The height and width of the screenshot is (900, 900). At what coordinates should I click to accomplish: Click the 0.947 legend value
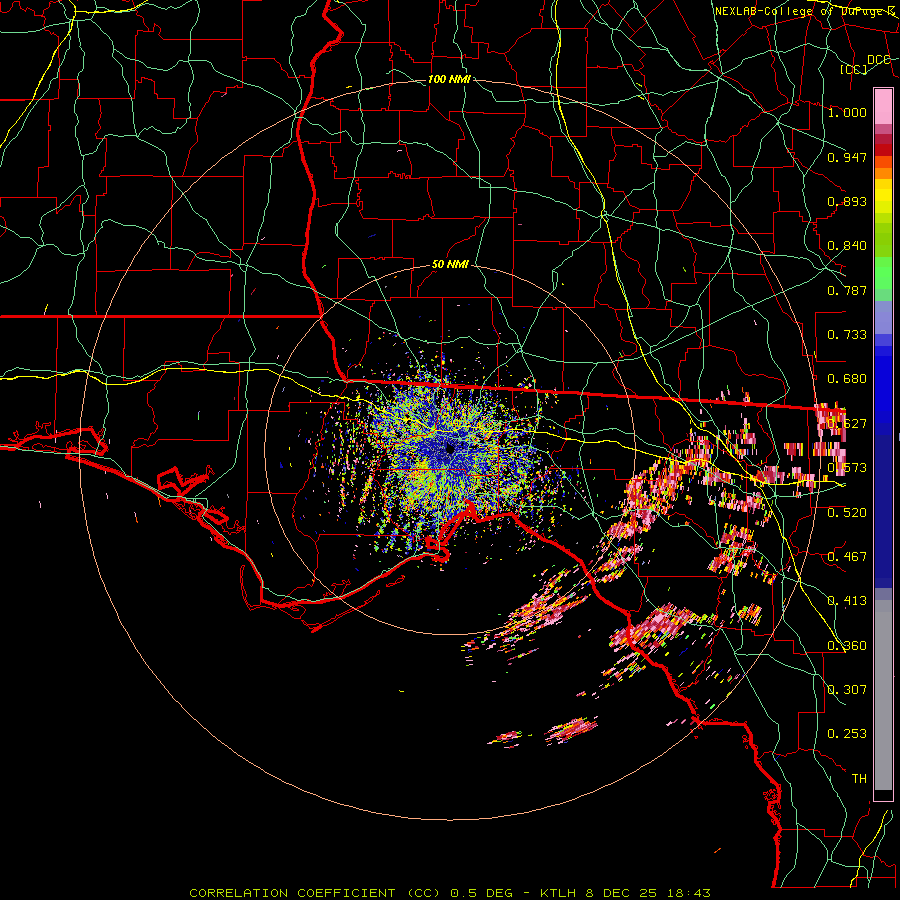pos(847,157)
